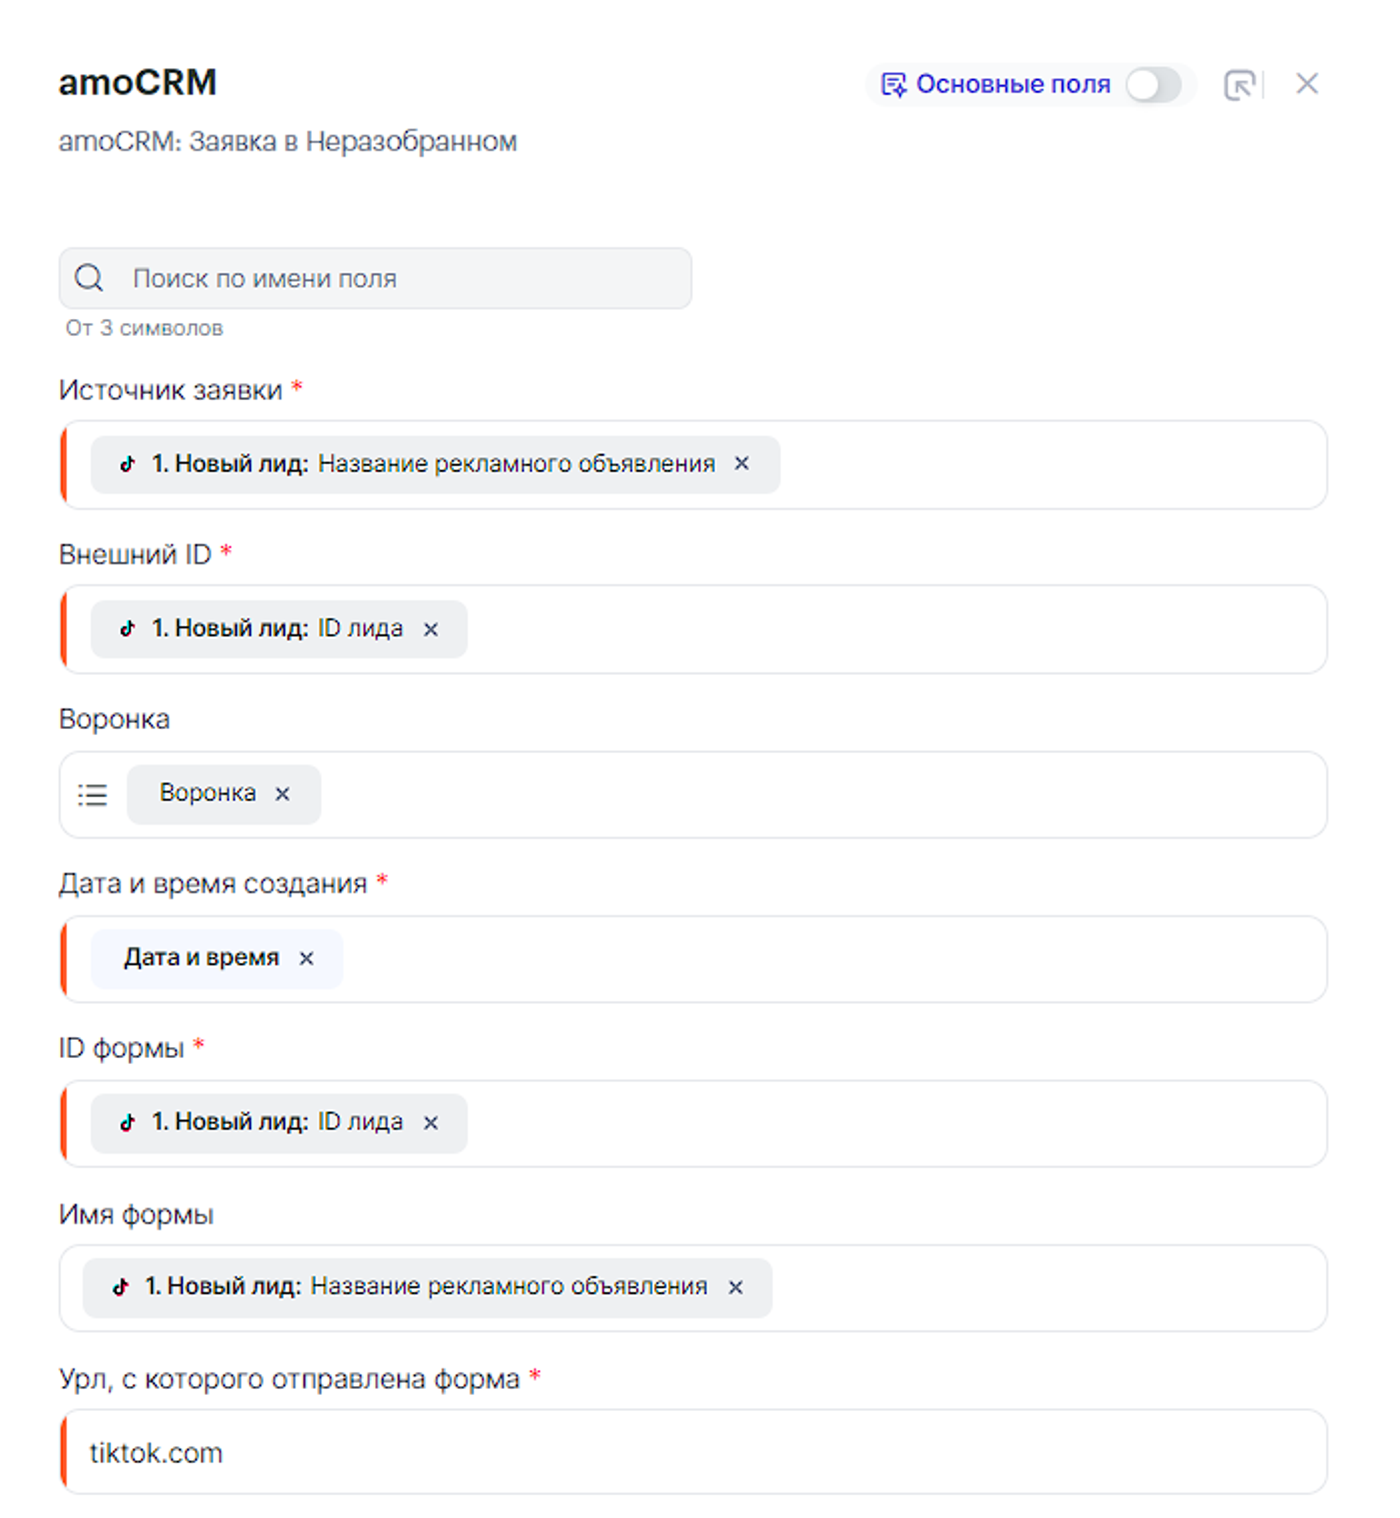Remove the Воронка tag
This screenshot has width=1400, height=1518.
click(283, 794)
